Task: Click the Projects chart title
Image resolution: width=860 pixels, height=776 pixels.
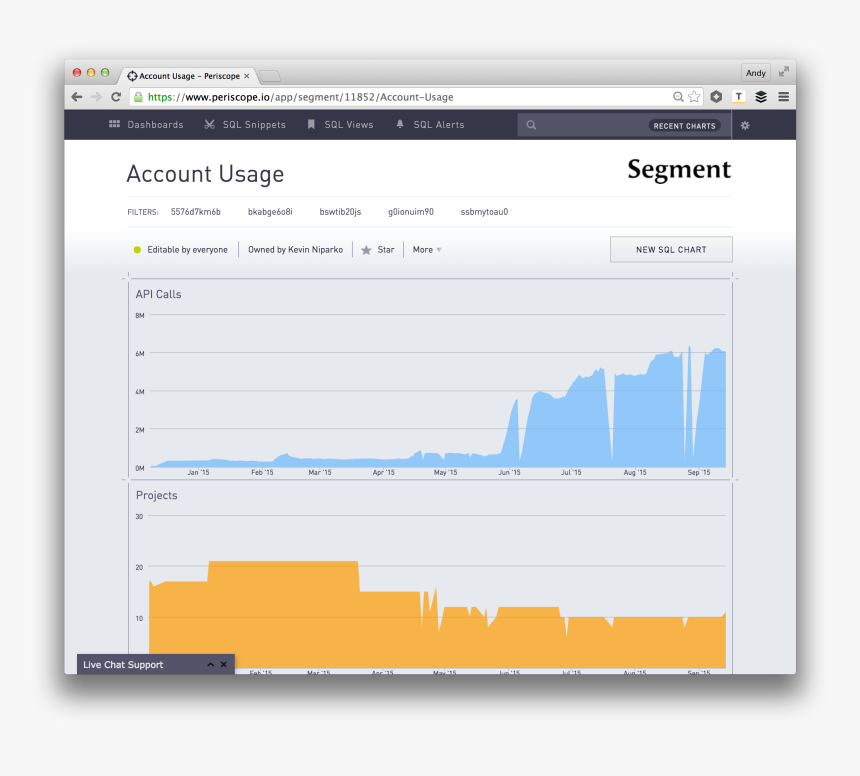Action: point(156,495)
